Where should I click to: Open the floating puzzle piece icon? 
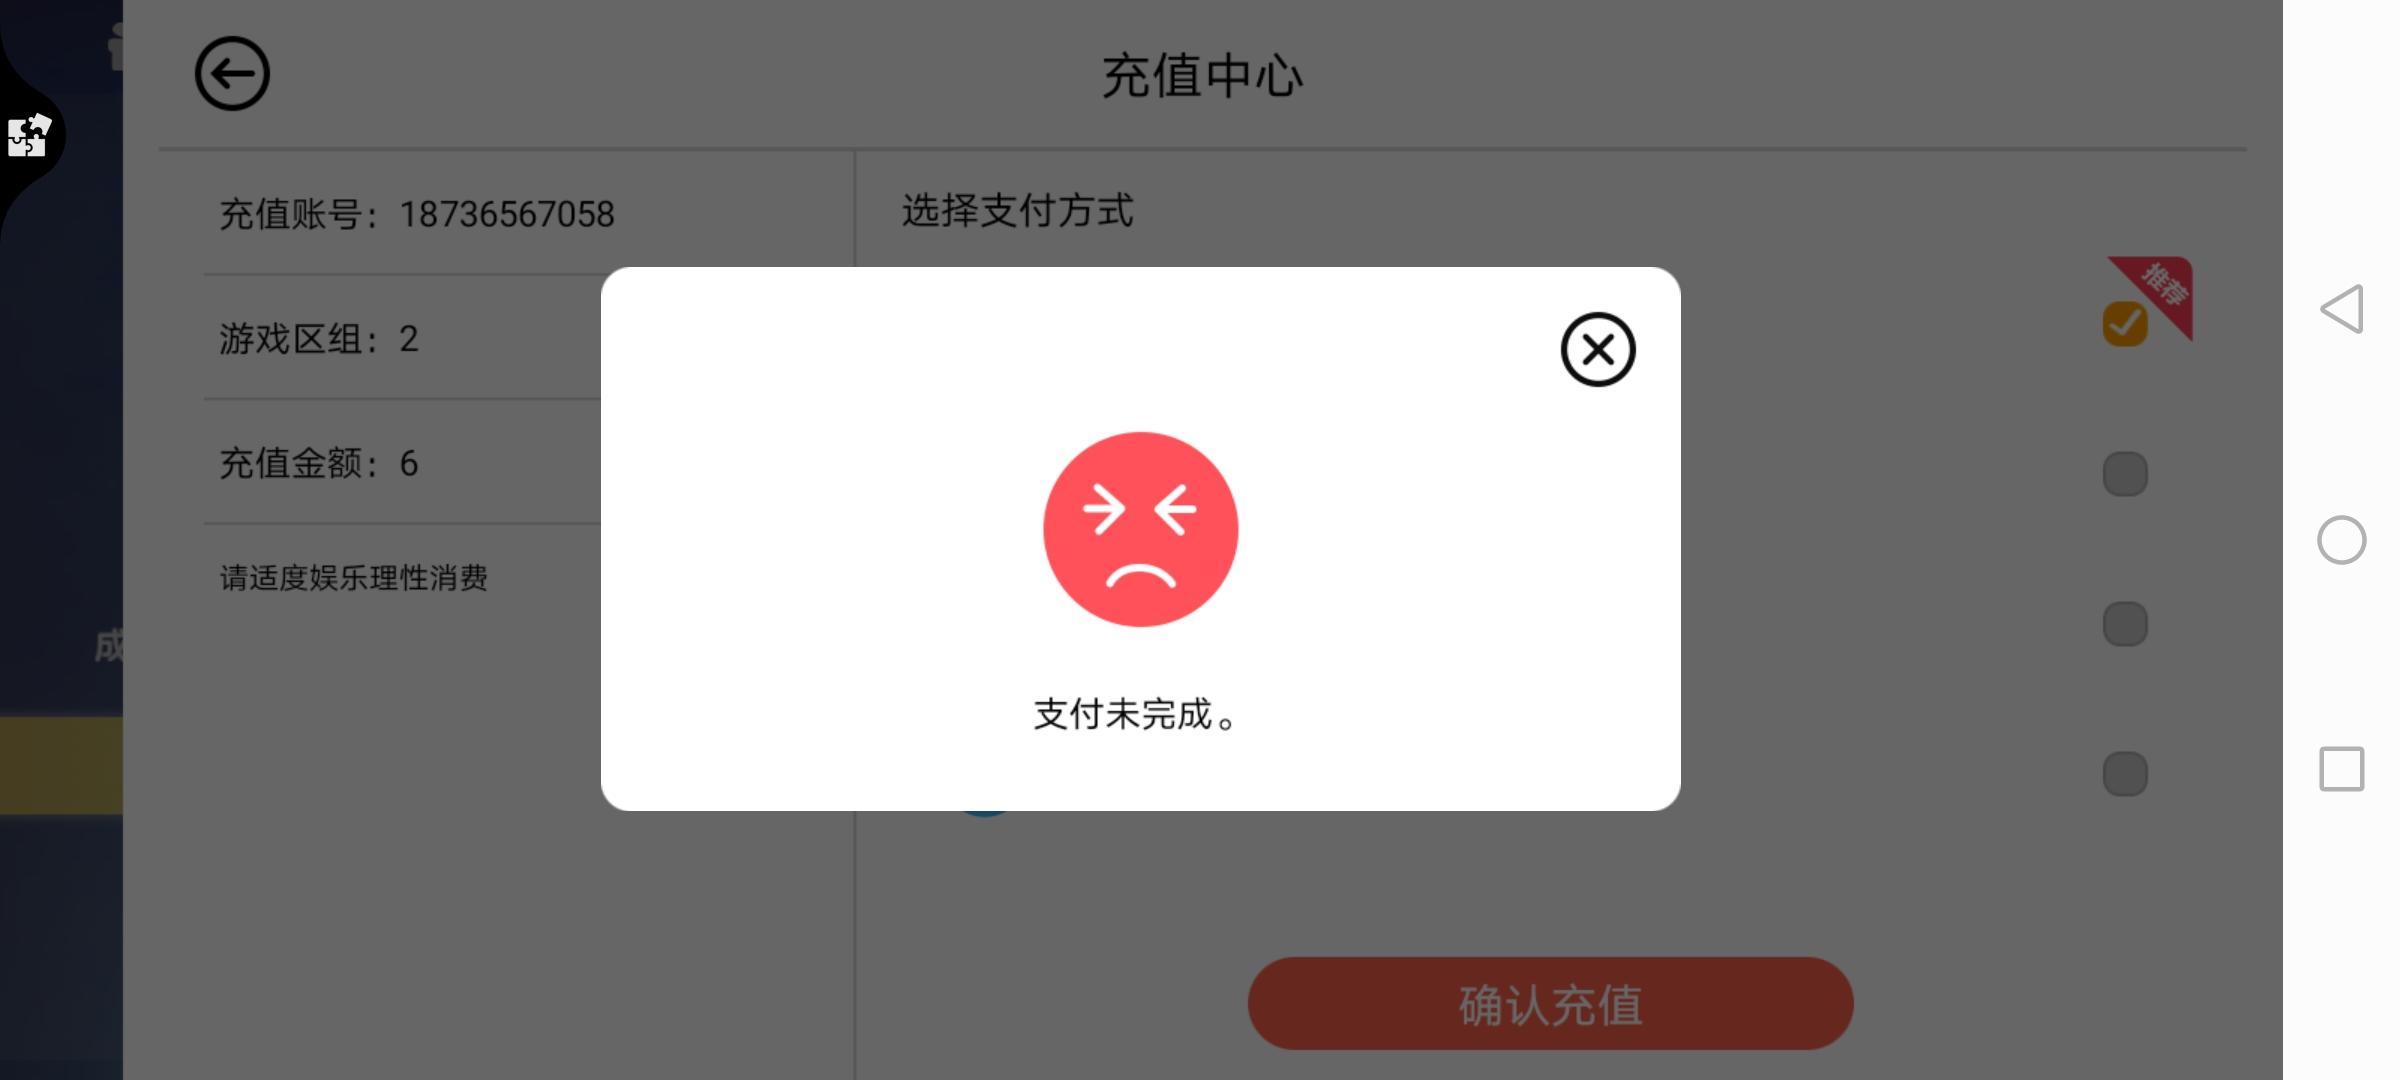point(29,135)
